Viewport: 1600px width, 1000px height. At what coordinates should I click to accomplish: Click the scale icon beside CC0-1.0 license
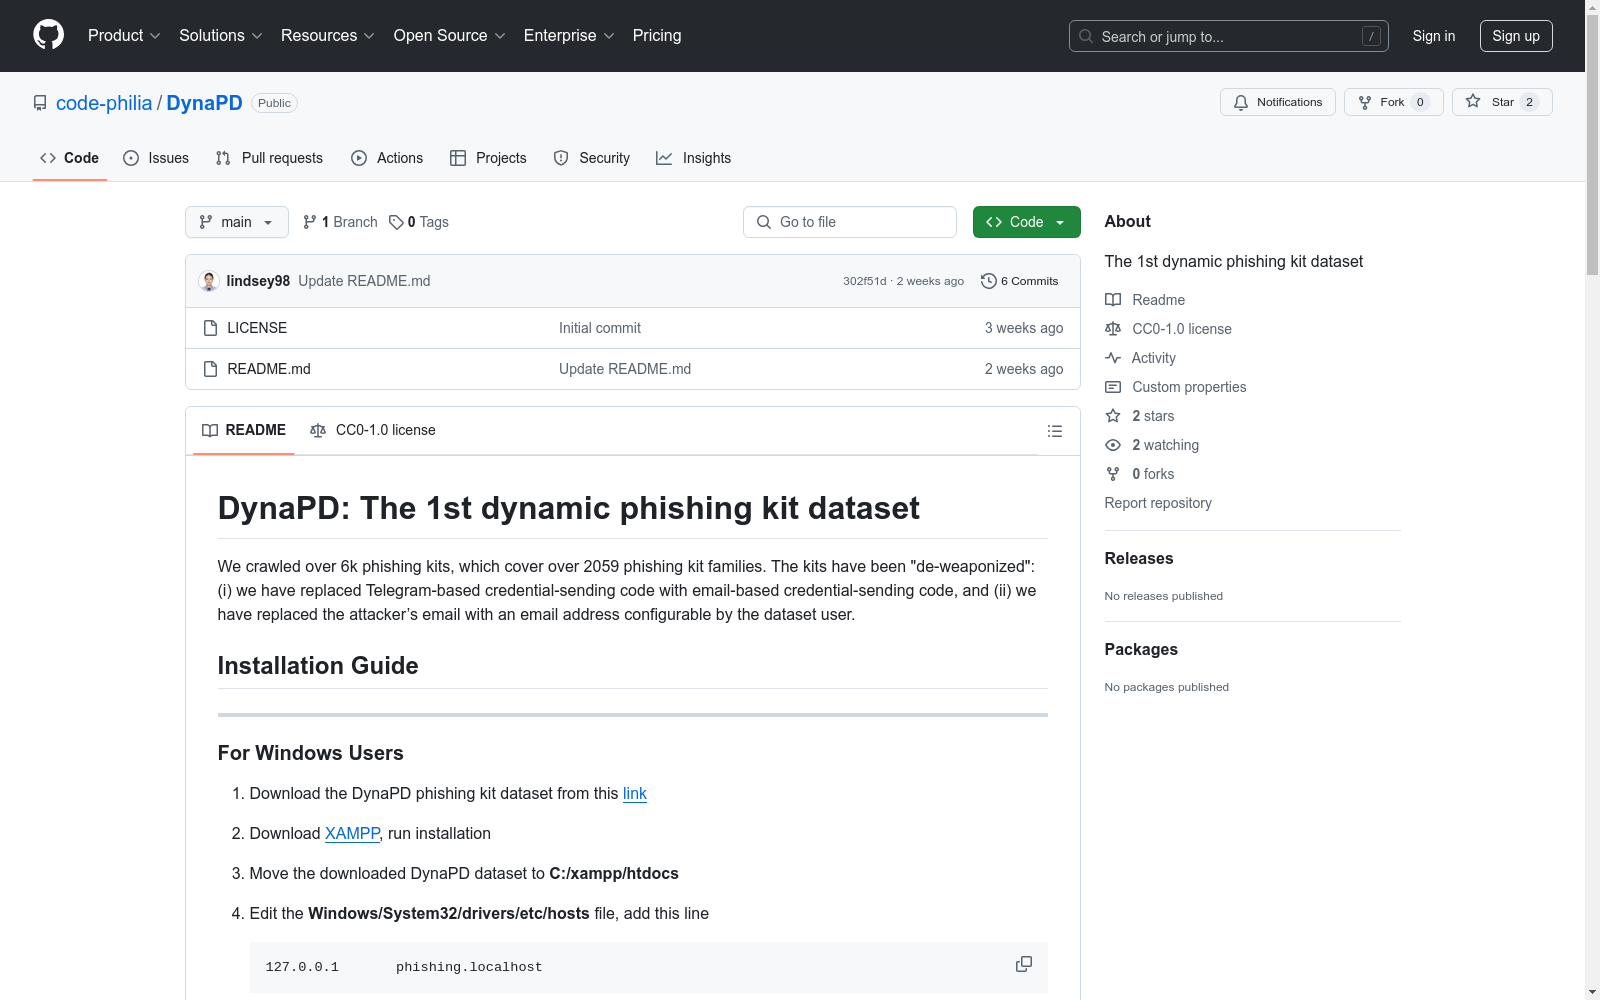(1113, 329)
